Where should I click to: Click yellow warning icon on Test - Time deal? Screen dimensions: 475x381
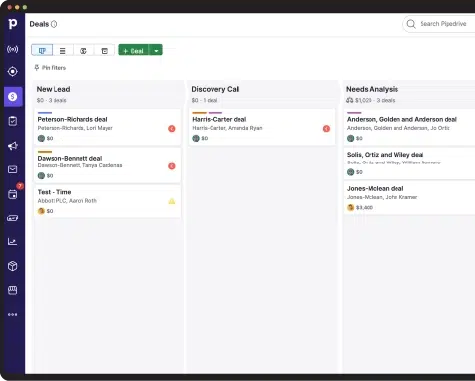[x=172, y=201]
